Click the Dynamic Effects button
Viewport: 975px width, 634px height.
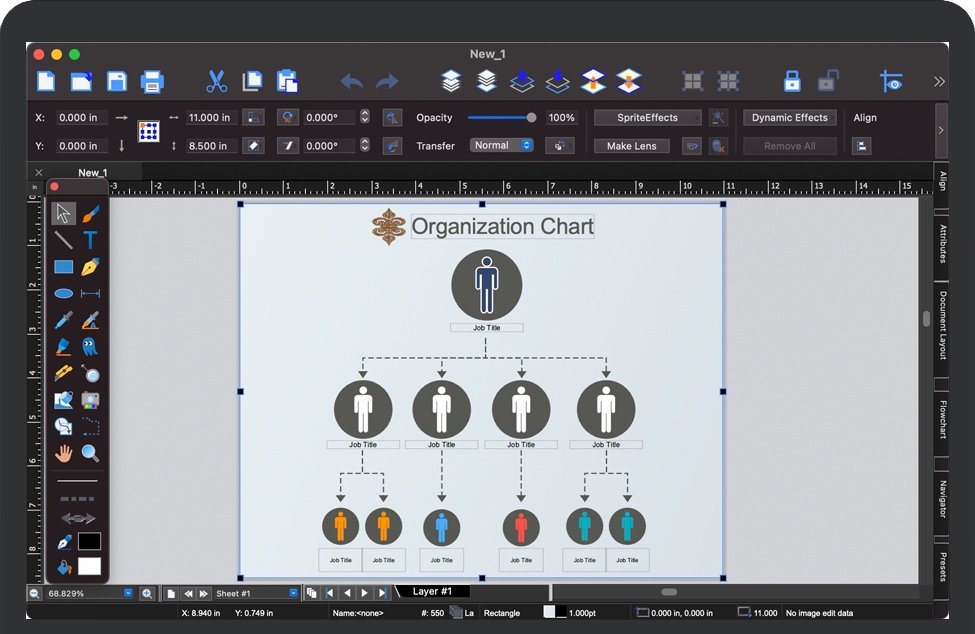789,118
